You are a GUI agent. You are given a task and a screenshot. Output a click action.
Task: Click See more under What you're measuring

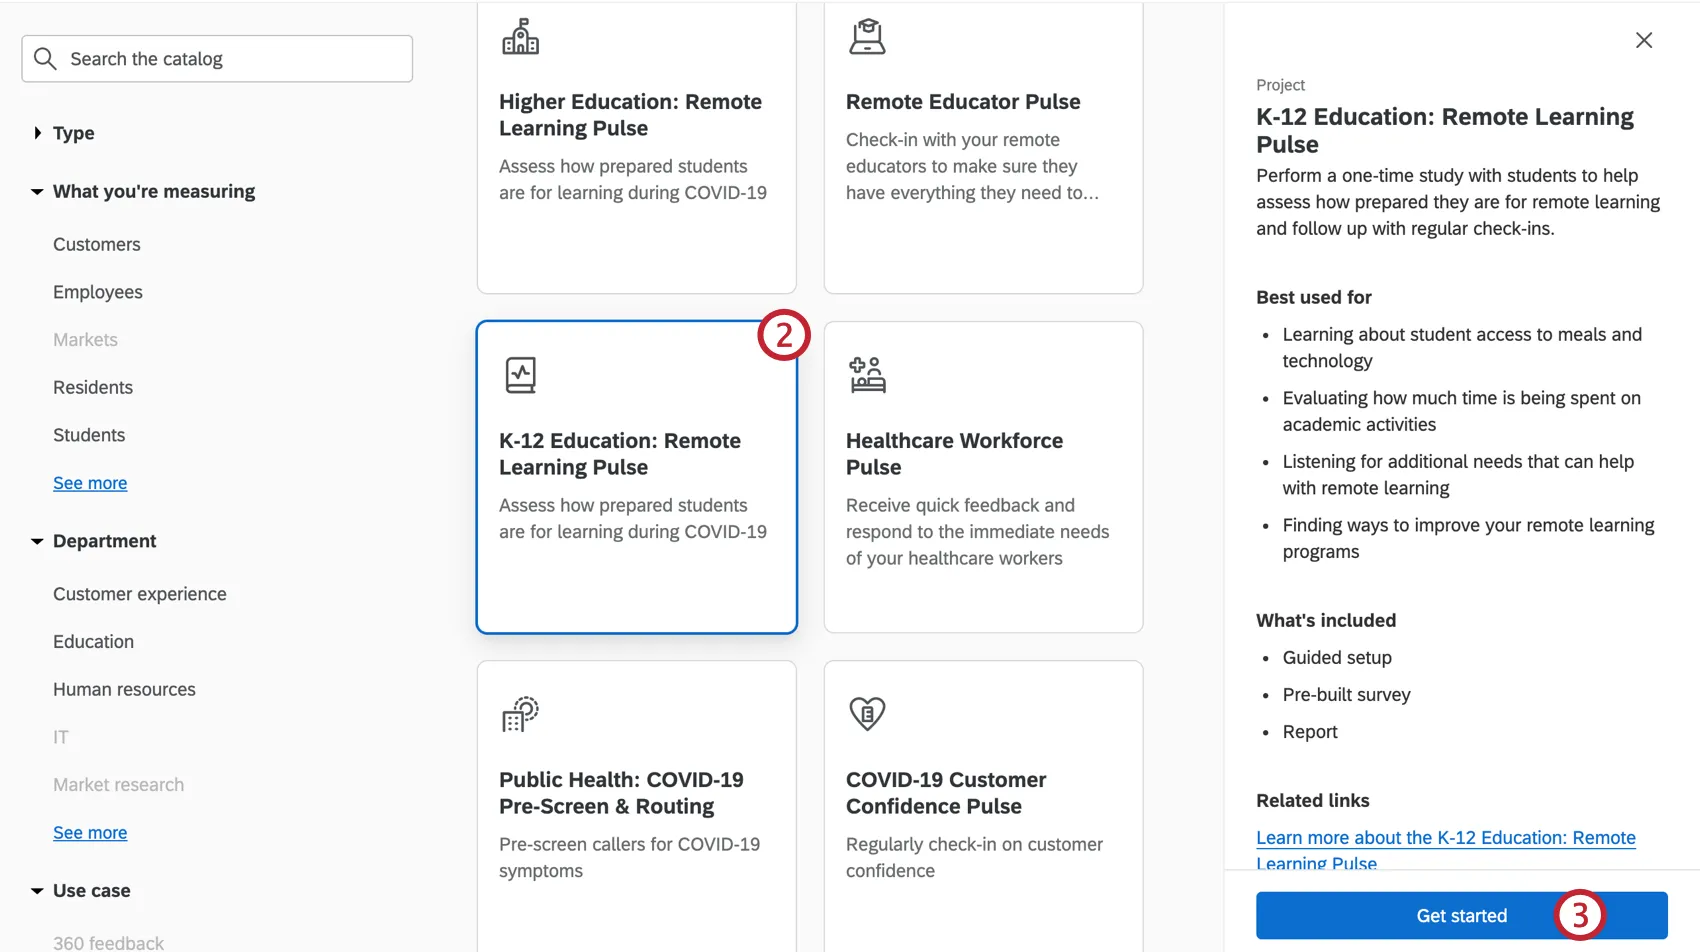(x=89, y=482)
